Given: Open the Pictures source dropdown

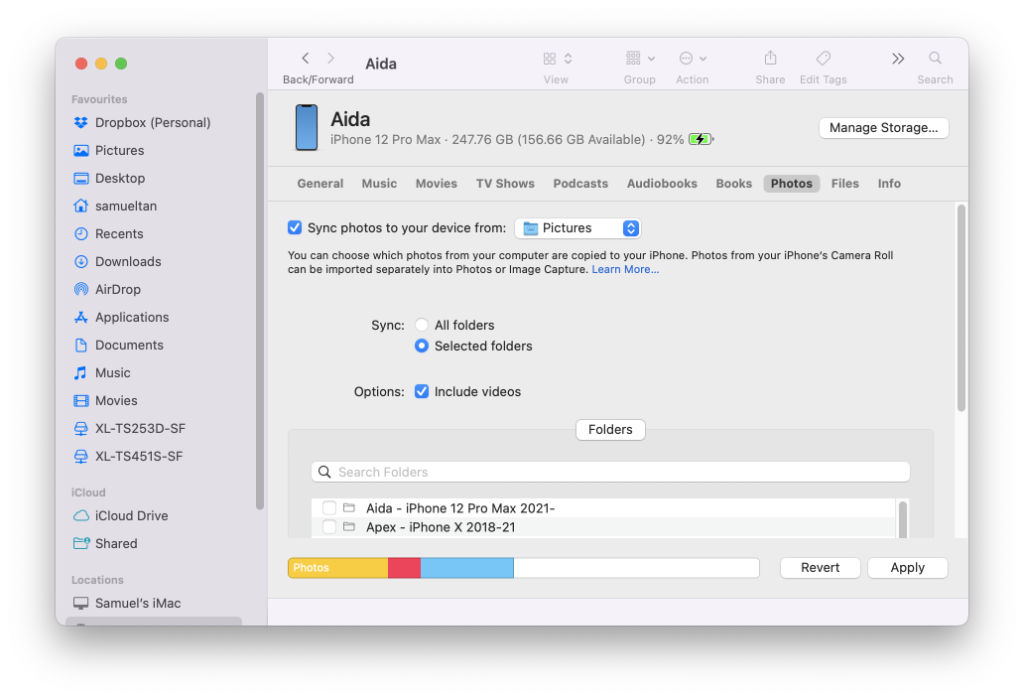Looking at the screenshot, I should [578, 228].
